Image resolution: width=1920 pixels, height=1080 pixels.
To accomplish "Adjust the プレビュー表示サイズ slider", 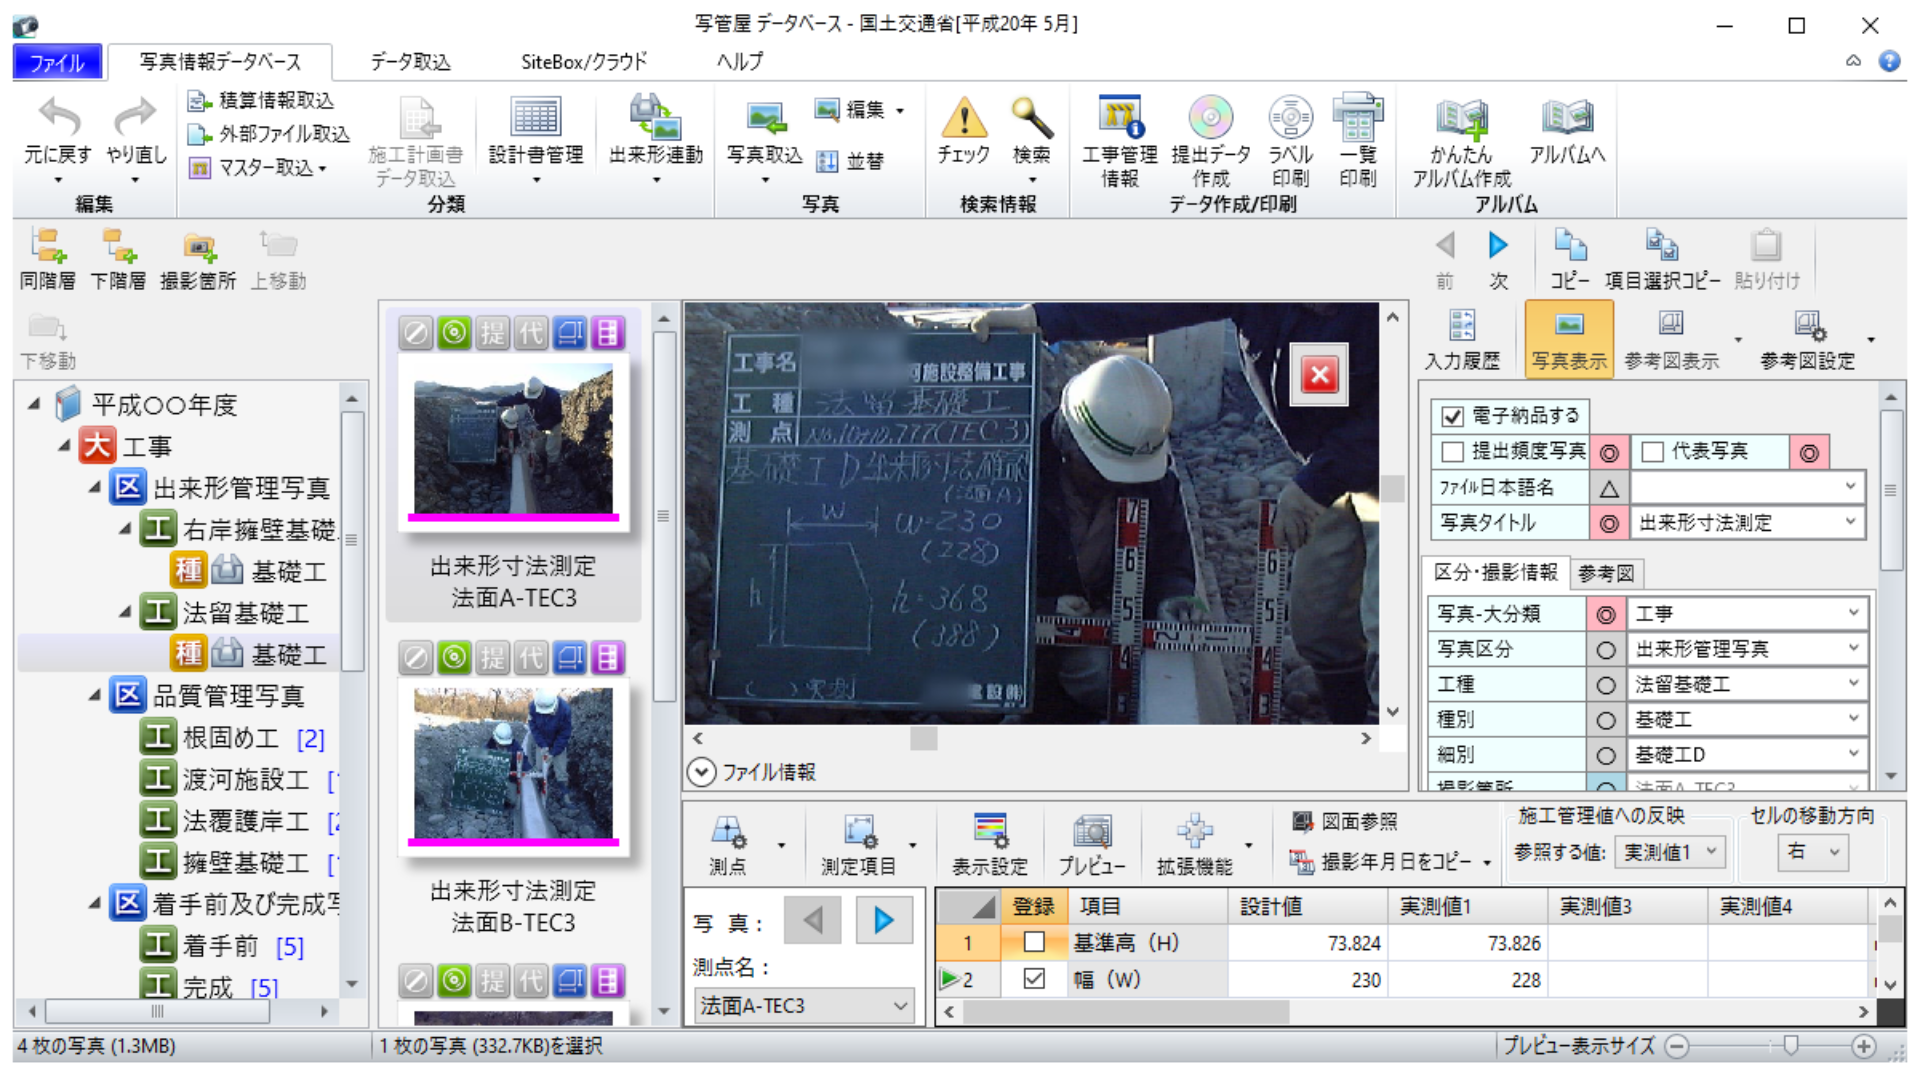I will click(1789, 1046).
